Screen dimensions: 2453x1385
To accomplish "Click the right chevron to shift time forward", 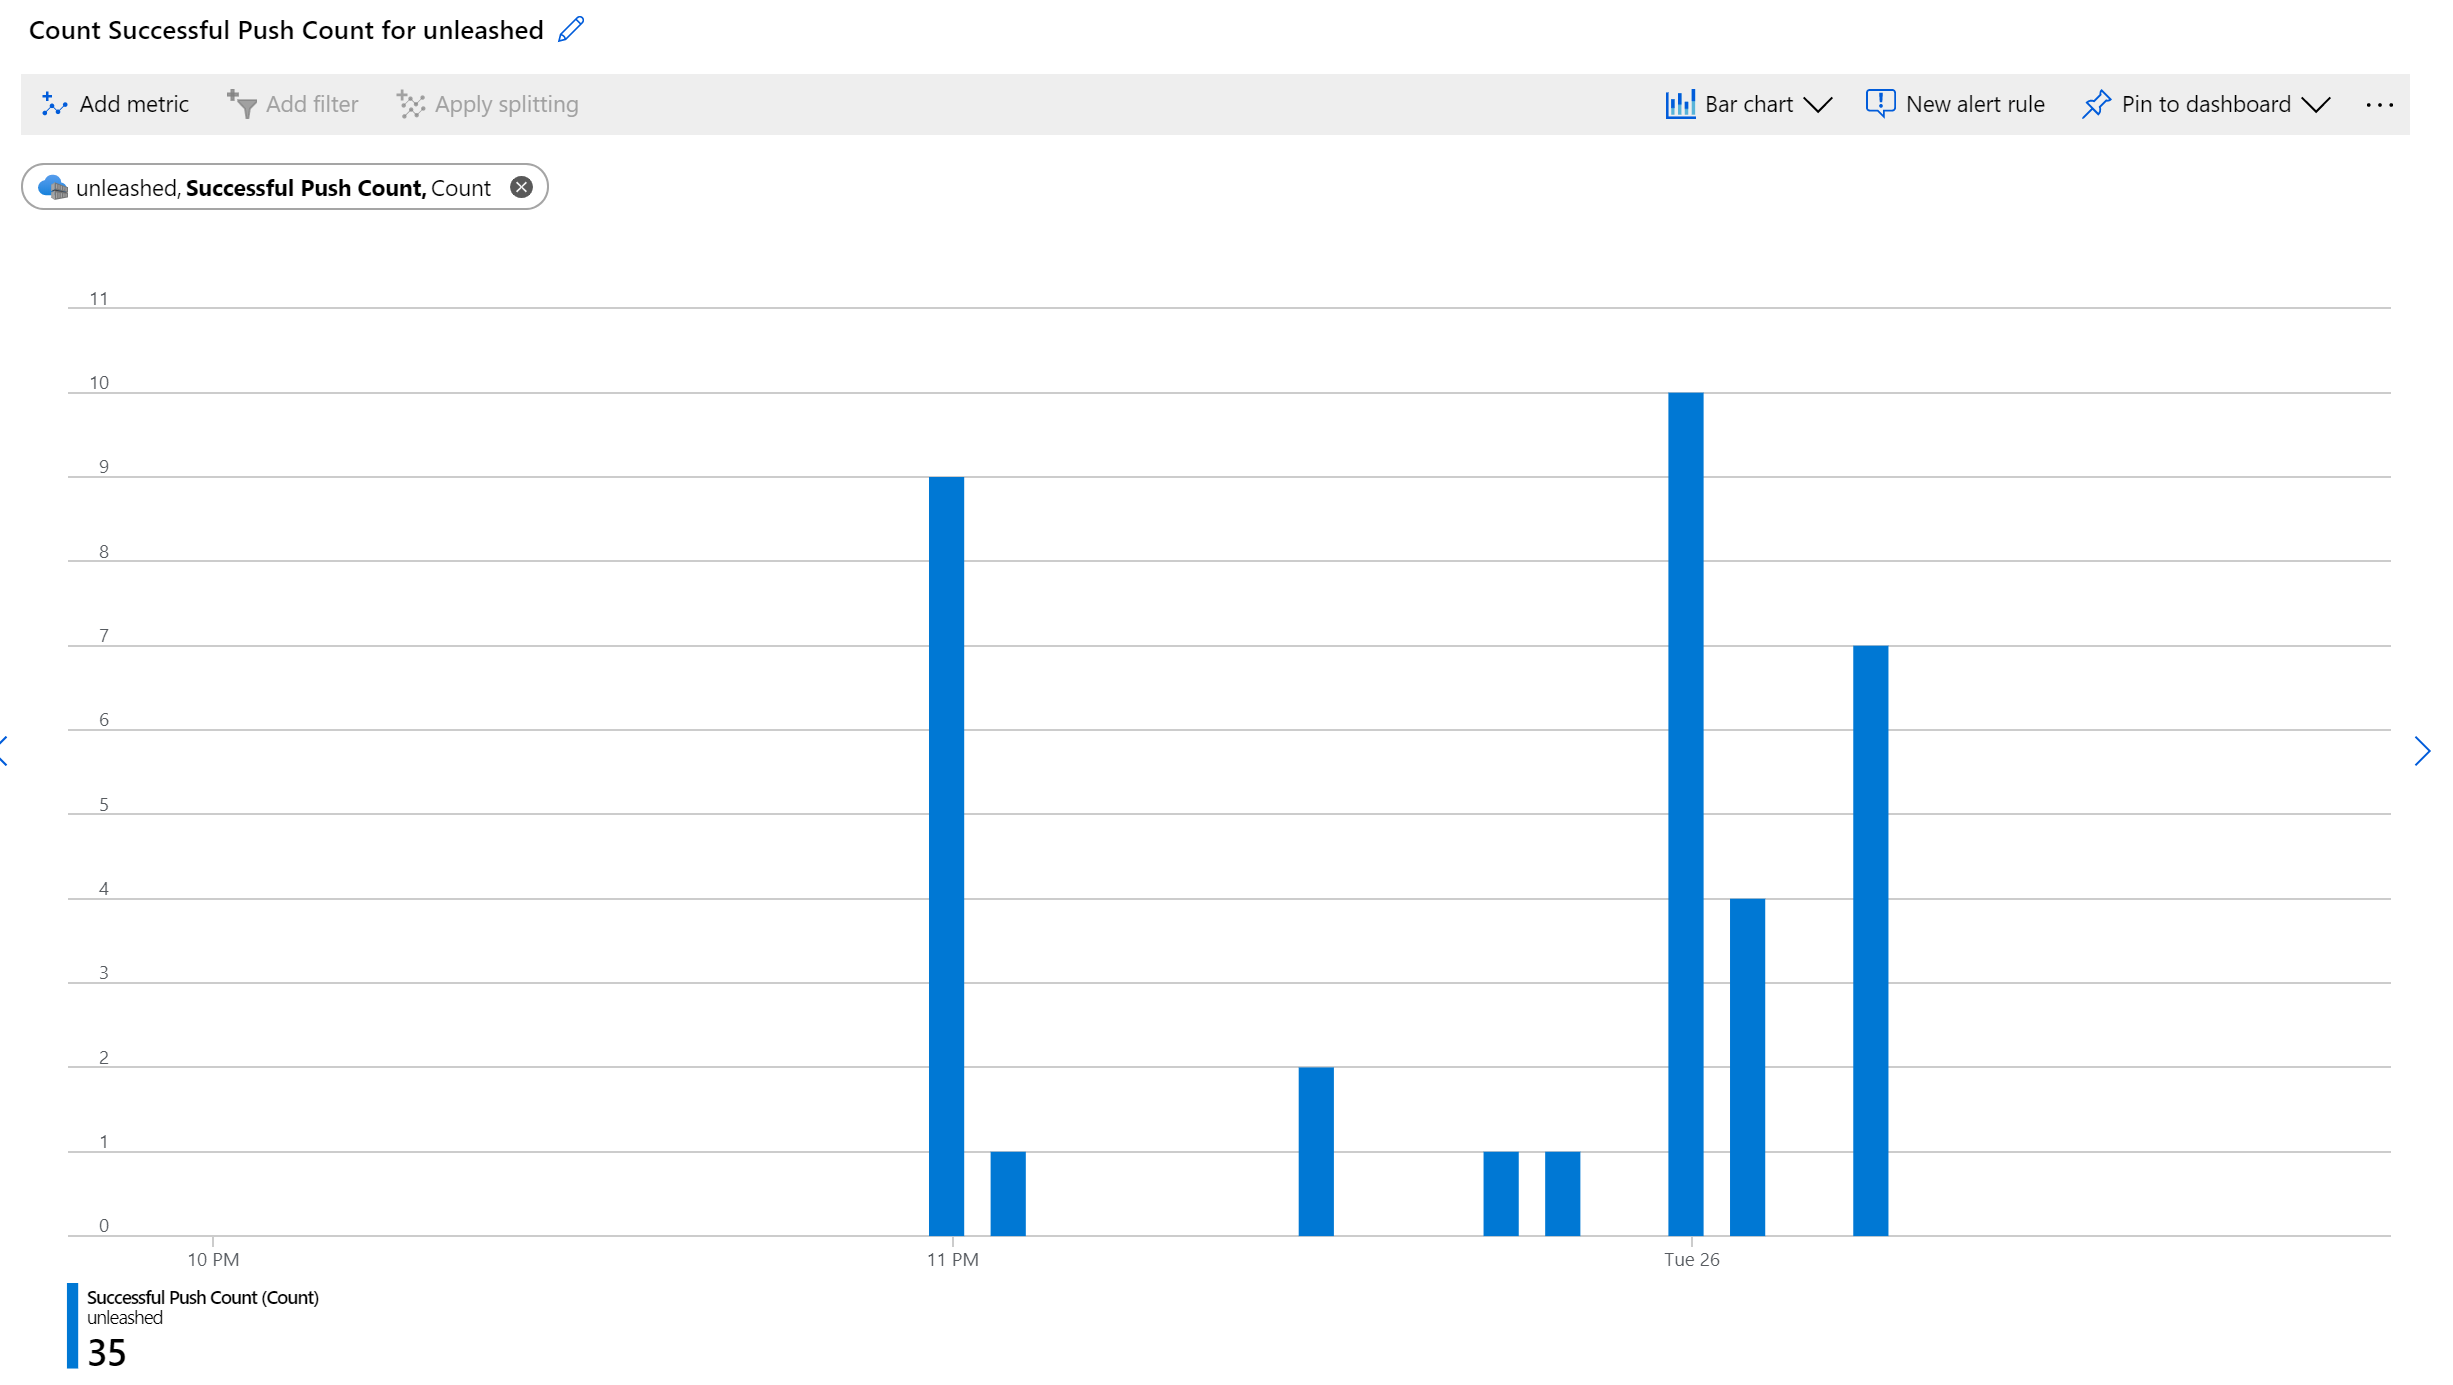I will (x=2423, y=751).
